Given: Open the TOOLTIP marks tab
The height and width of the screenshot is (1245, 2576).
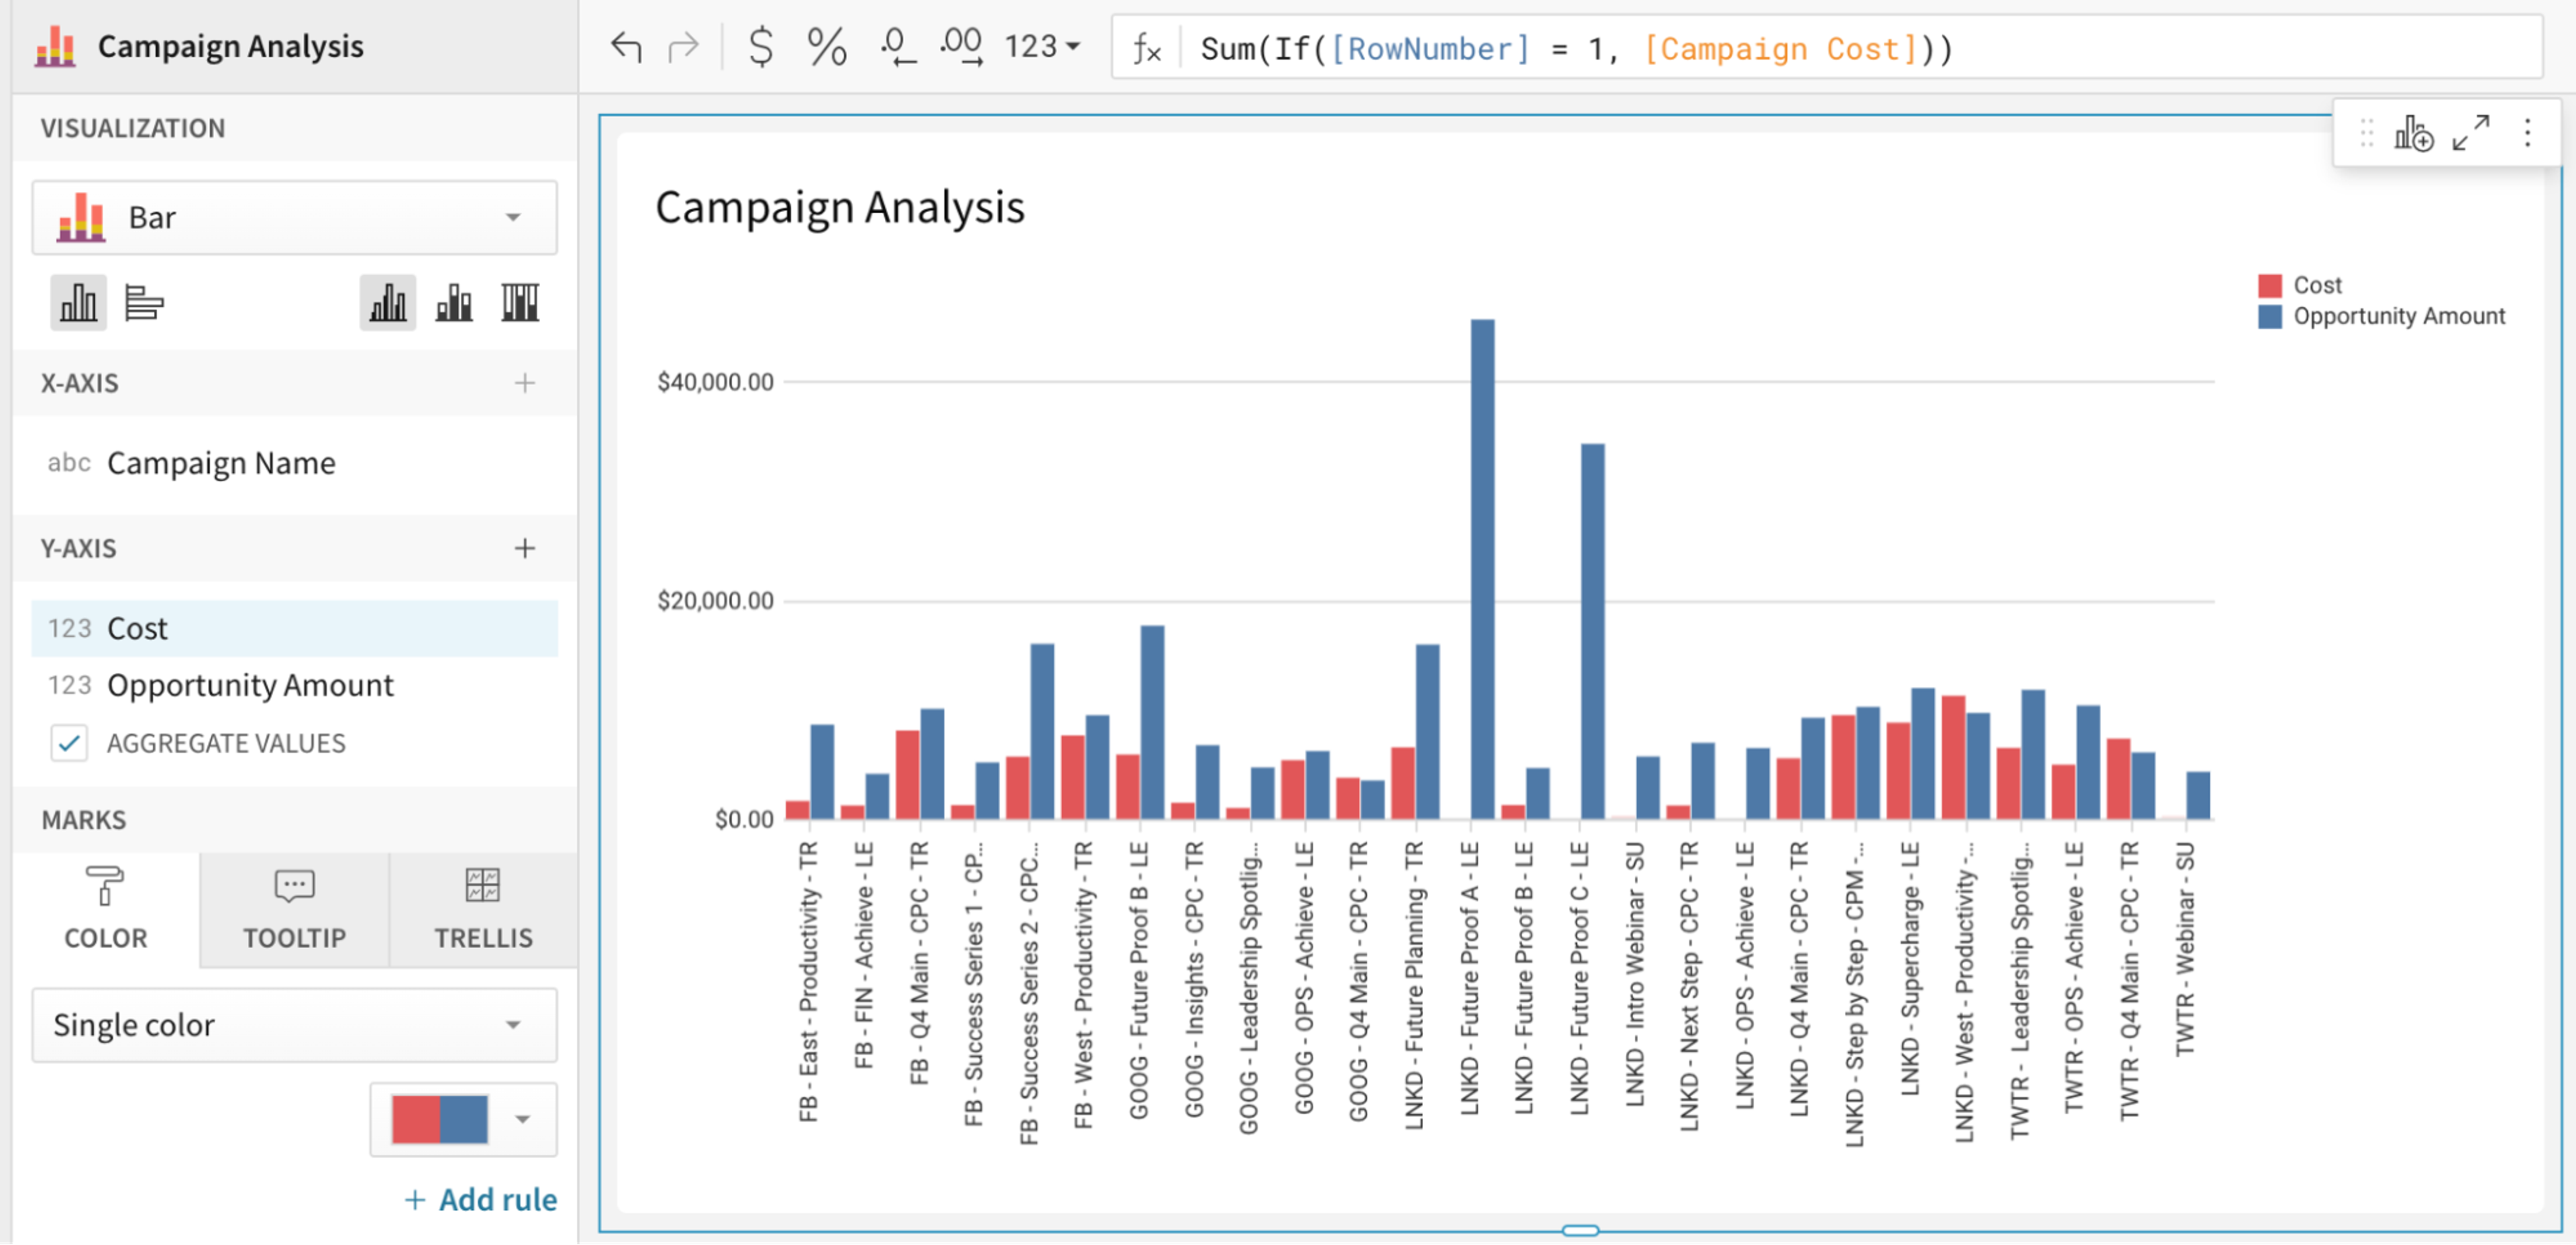Looking at the screenshot, I should point(294,910).
